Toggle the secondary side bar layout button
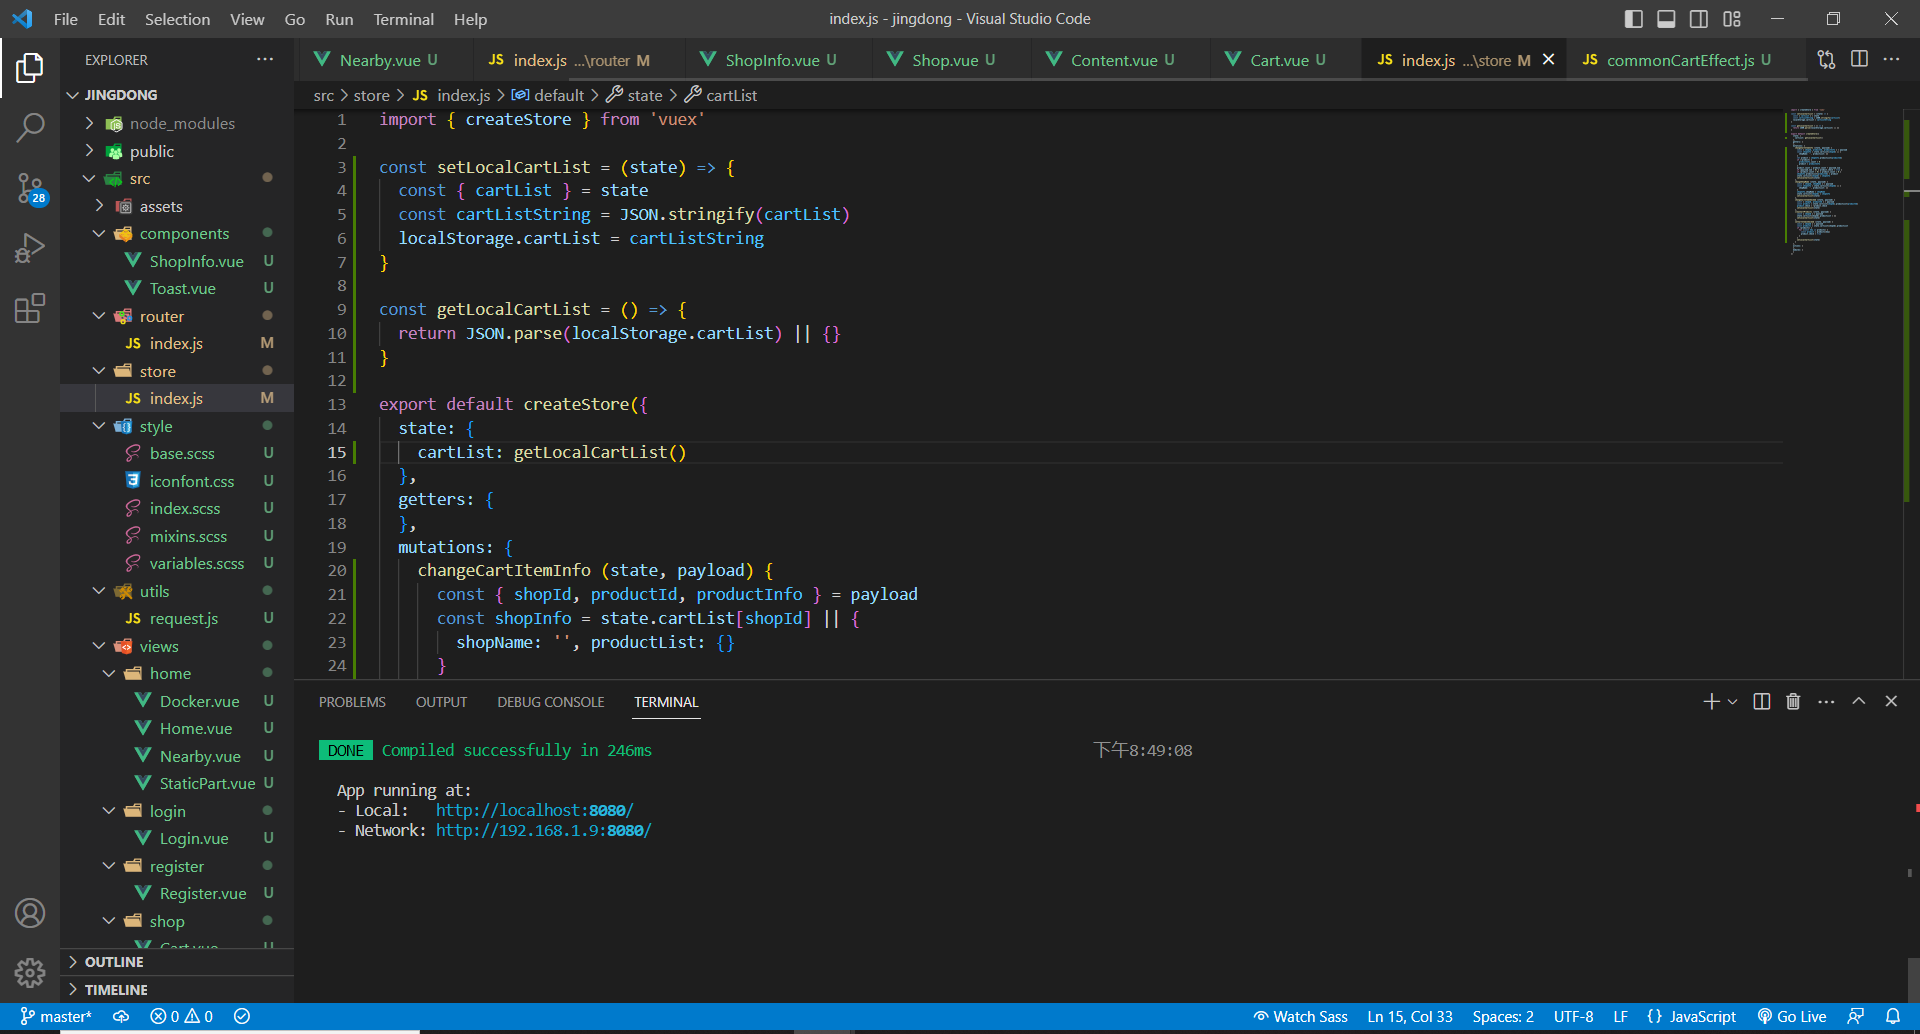The width and height of the screenshot is (1920, 1034). click(x=1699, y=19)
